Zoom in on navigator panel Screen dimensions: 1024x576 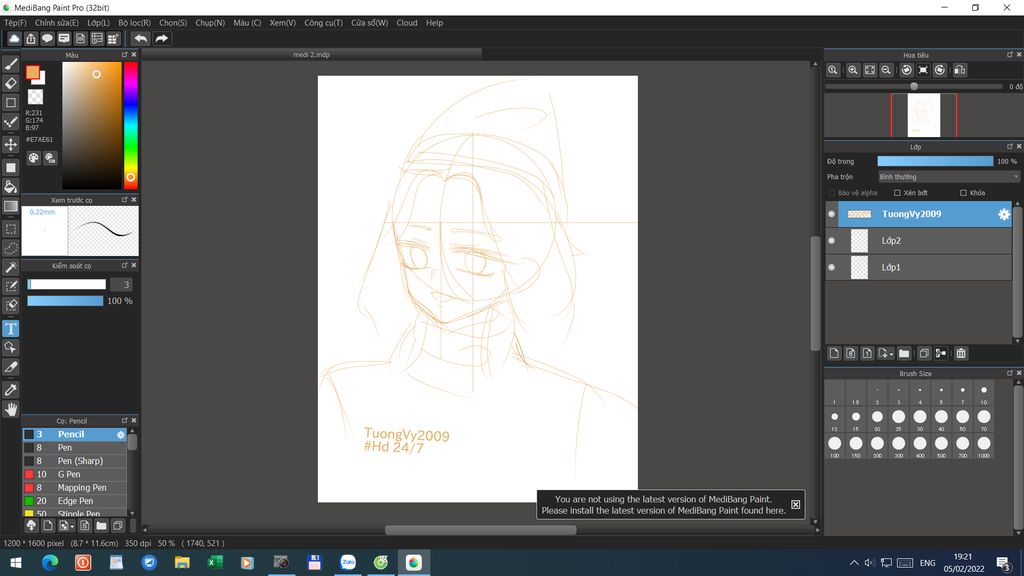(x=853, y=70)
